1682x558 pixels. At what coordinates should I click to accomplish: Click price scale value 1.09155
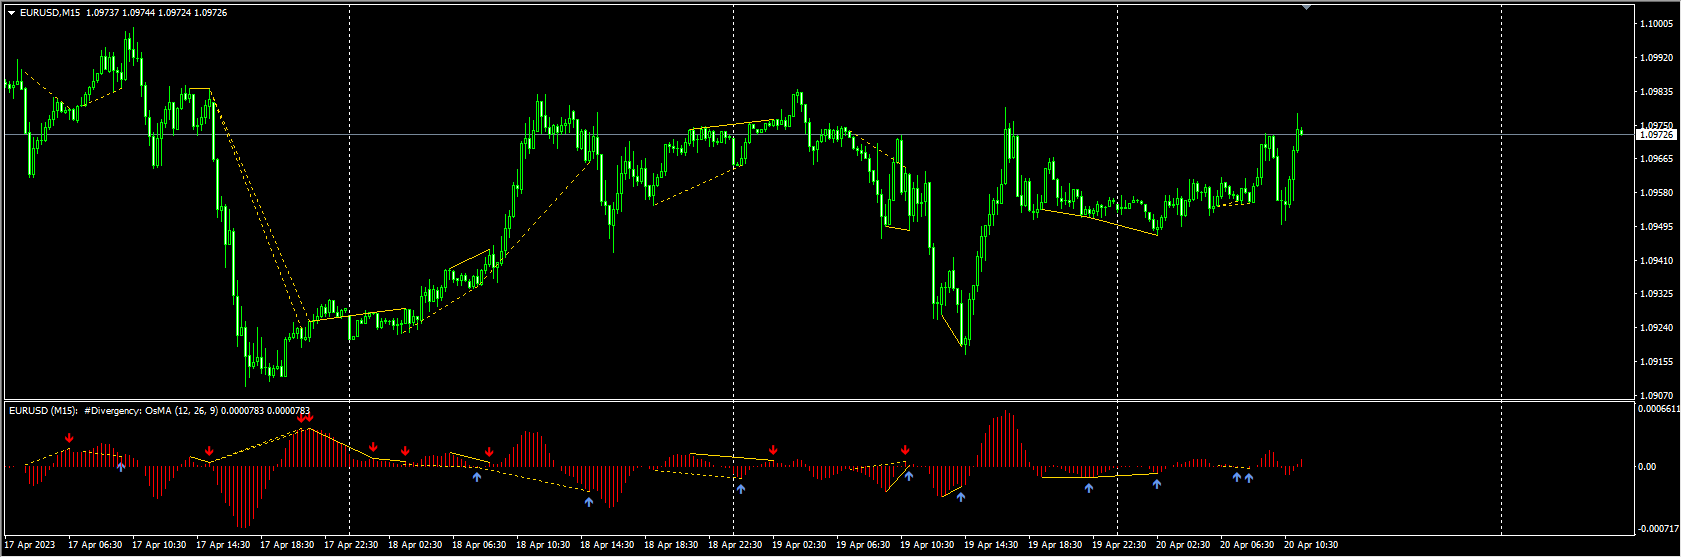1657,362
